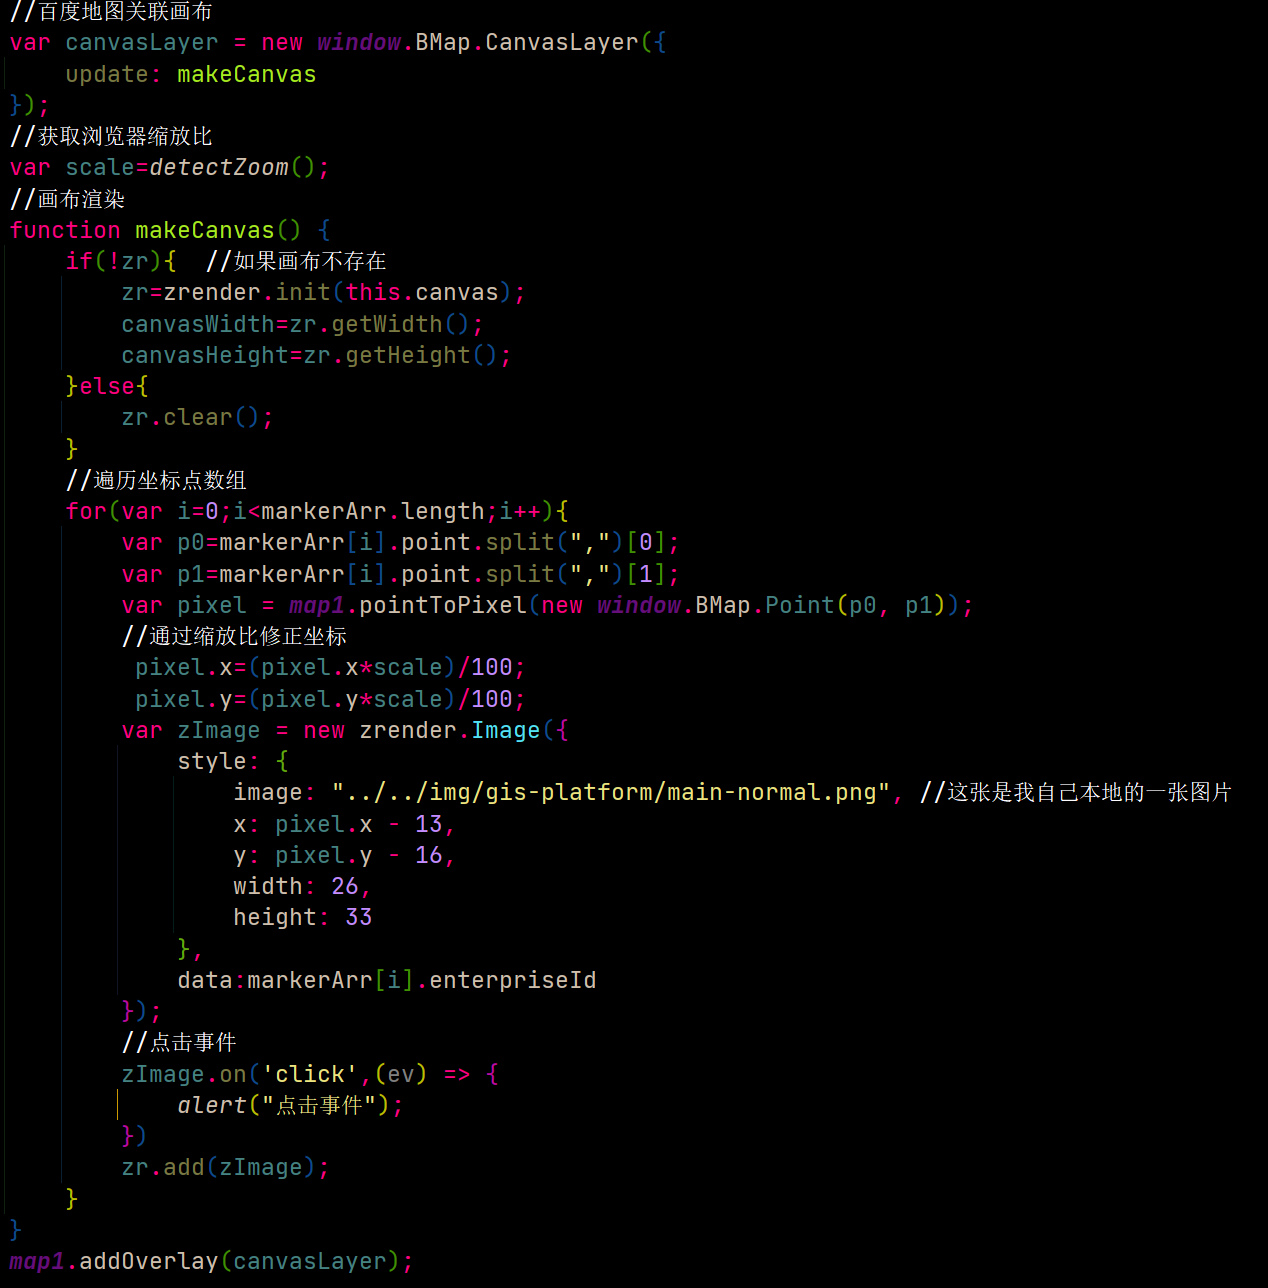This screenshot has height=1288, width=1268.
Task: Click the makeCanvas function name
Action: point(204,230)
